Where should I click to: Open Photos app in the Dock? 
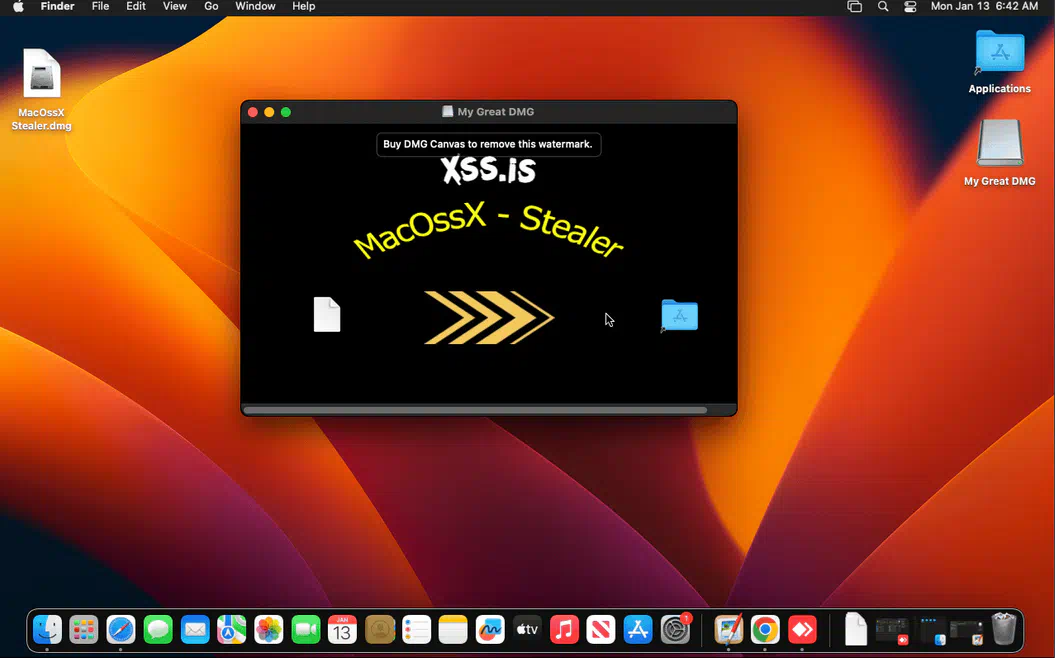[x=268, y=630]
